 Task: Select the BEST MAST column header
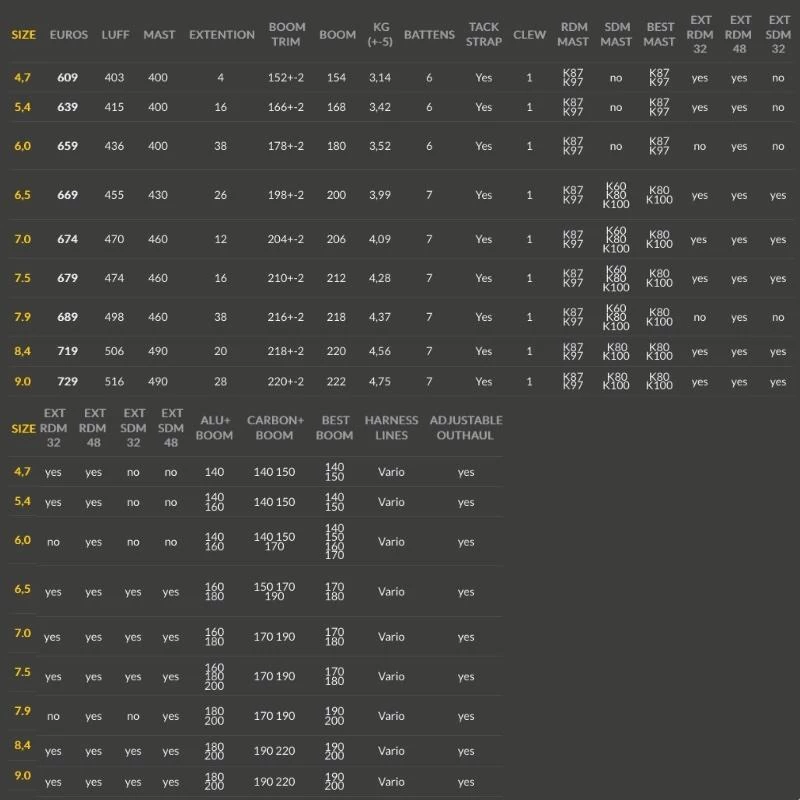[659, 35]
